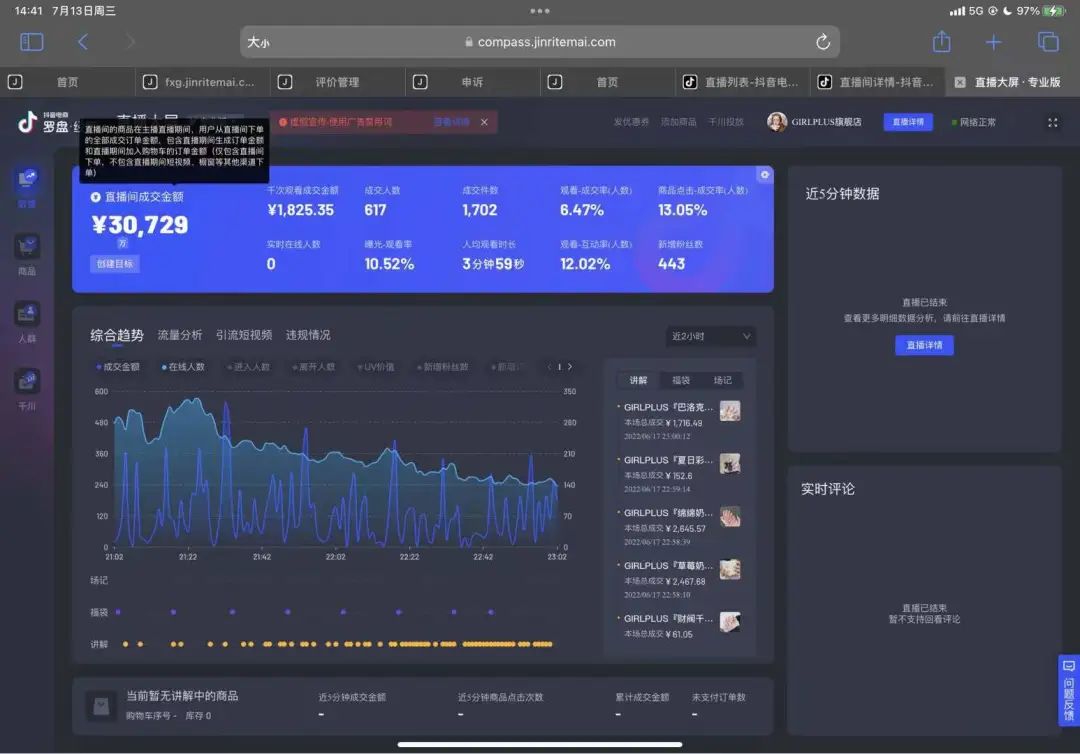The height and width of the screenshot is (754, 1080).
Task: Open the 大小 page settings menu in address bar
Action: tap(258, 43)
